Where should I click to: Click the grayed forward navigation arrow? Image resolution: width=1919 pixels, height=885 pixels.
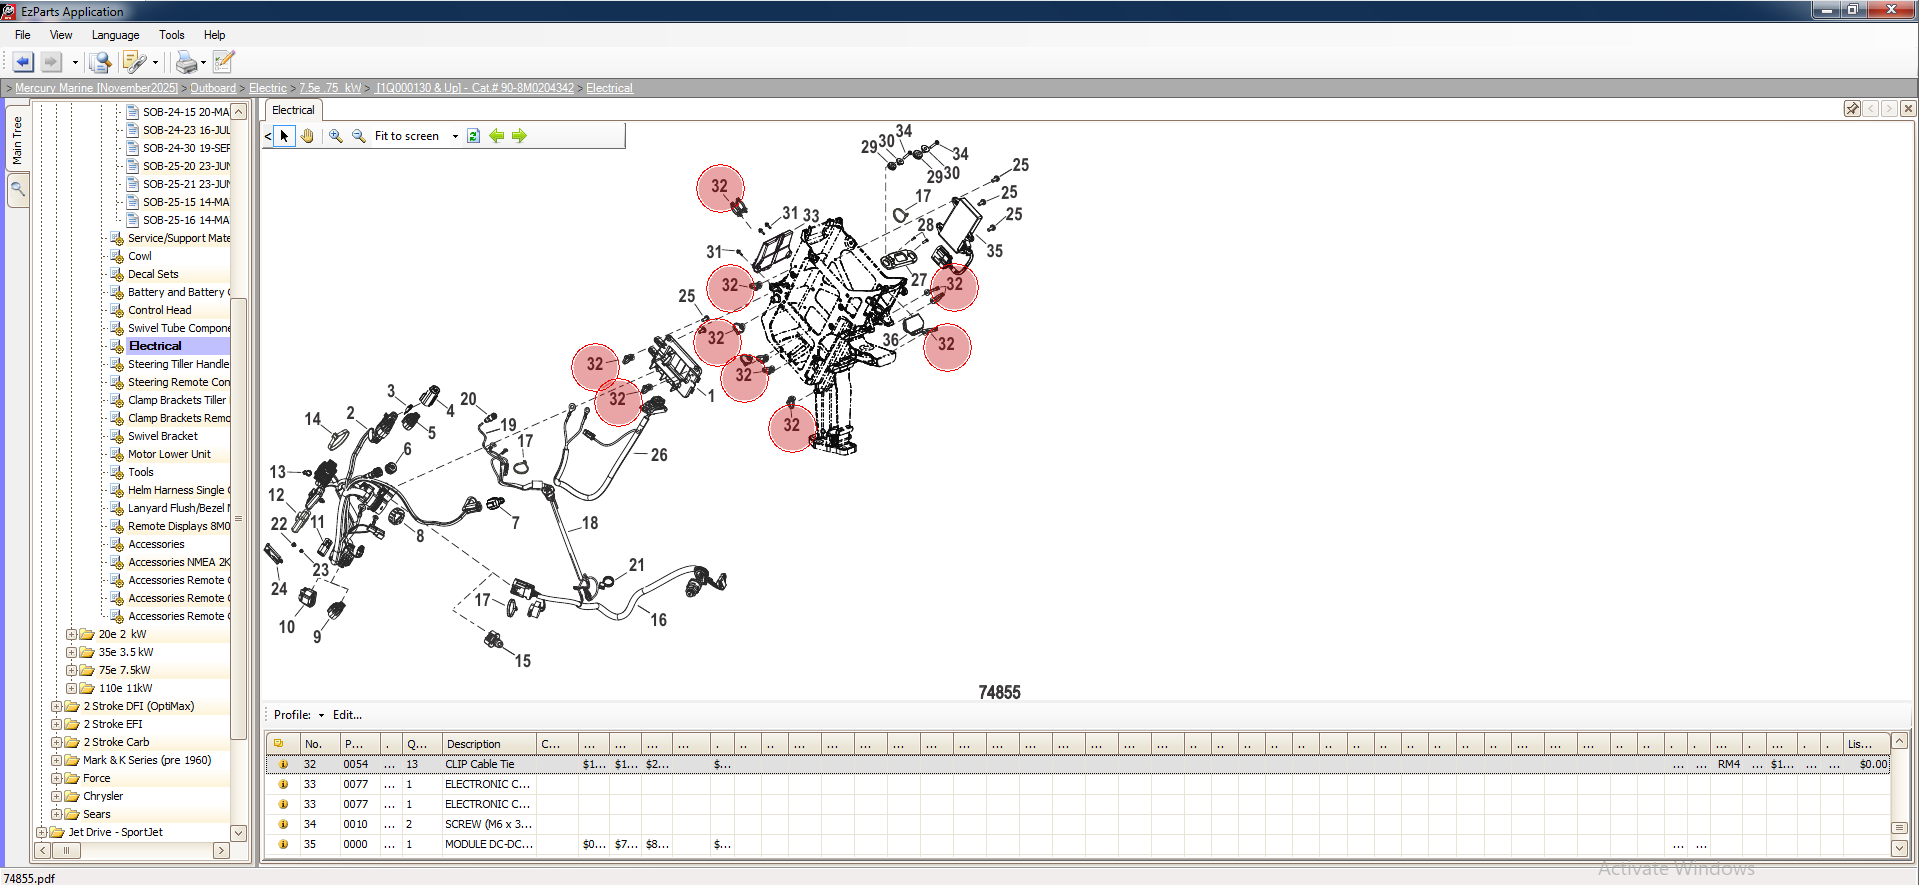pos(51,62)
